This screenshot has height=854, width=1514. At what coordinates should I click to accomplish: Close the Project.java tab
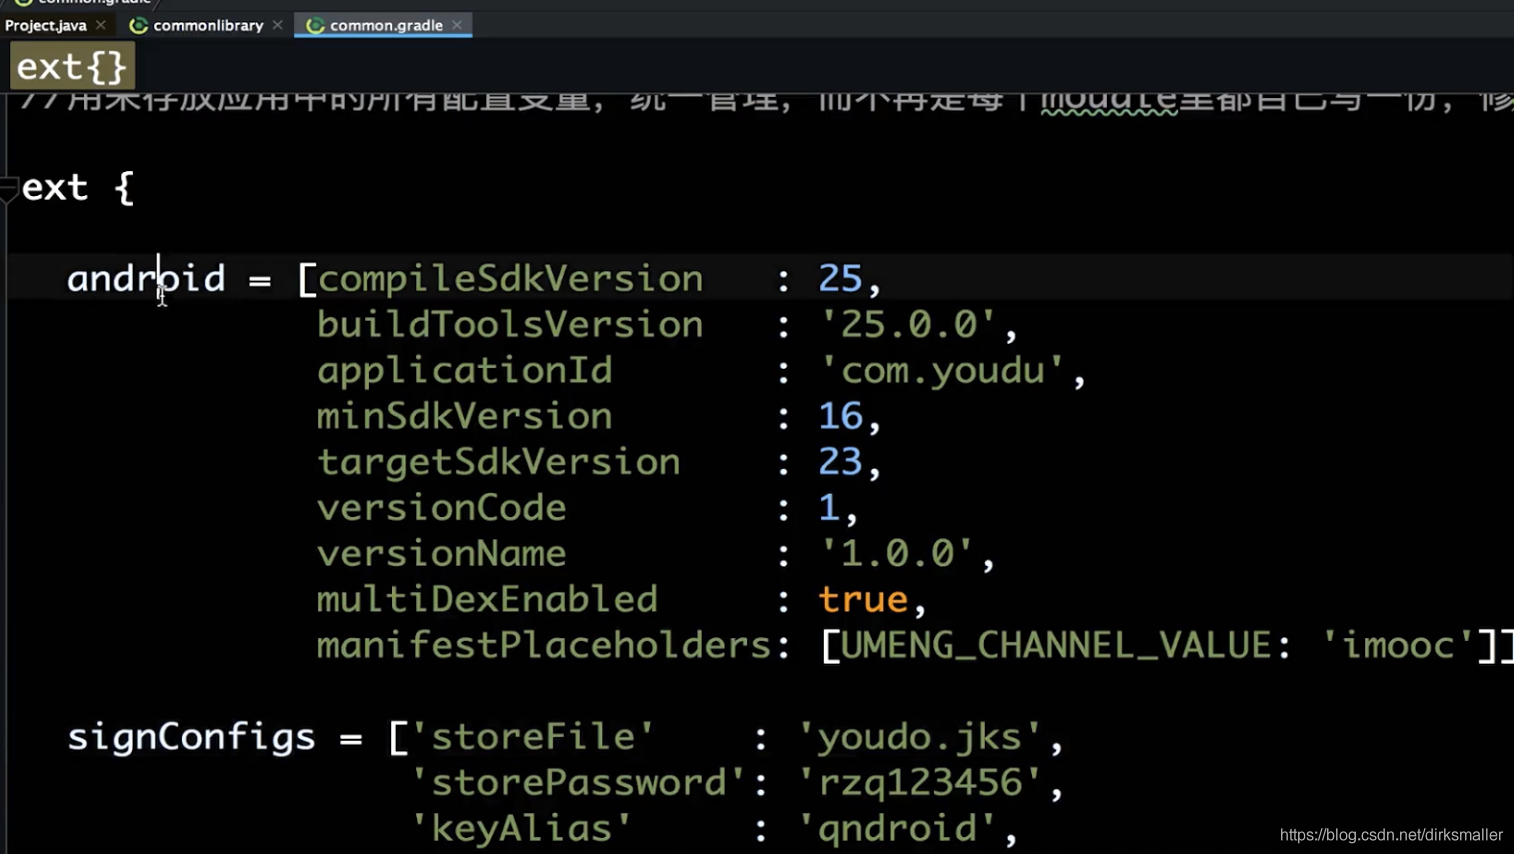pos(101,25)
